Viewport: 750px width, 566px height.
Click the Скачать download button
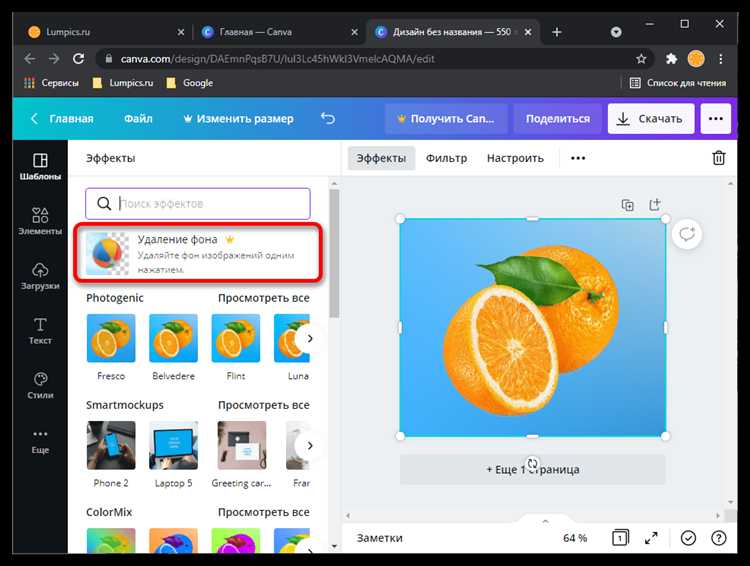pos(651,118)
